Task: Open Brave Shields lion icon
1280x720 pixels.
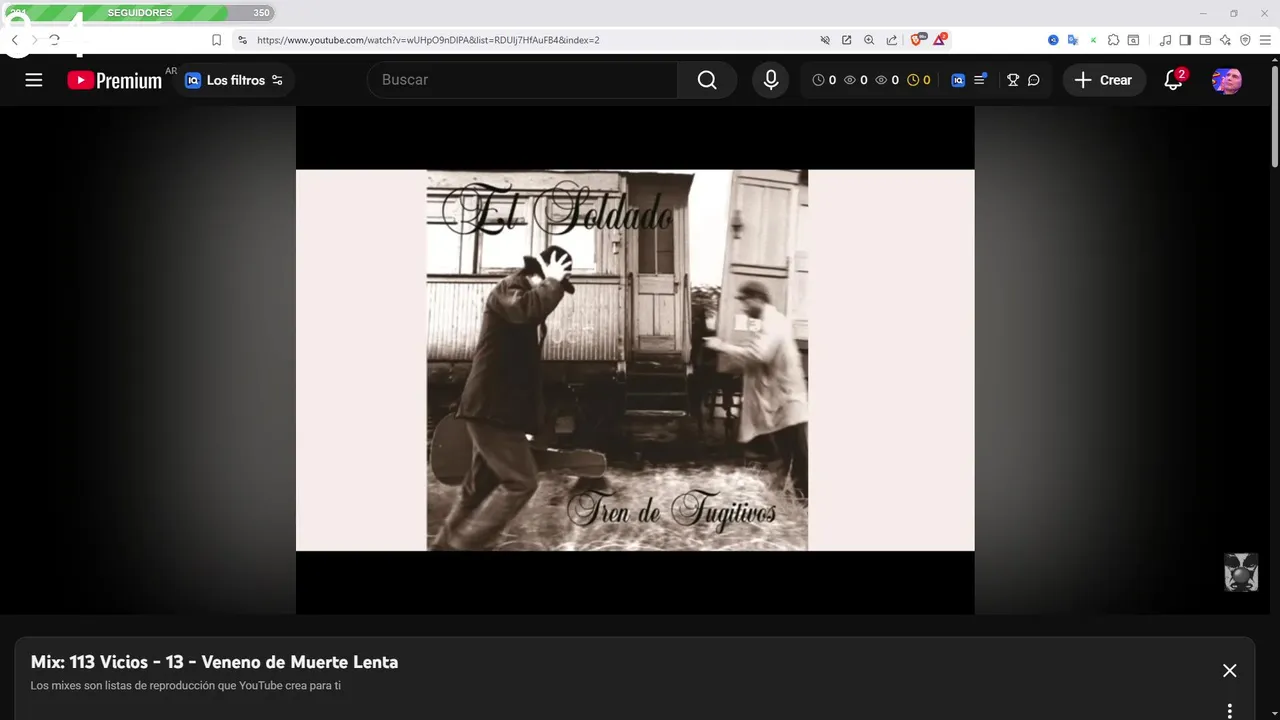Action: click(918, 39)
